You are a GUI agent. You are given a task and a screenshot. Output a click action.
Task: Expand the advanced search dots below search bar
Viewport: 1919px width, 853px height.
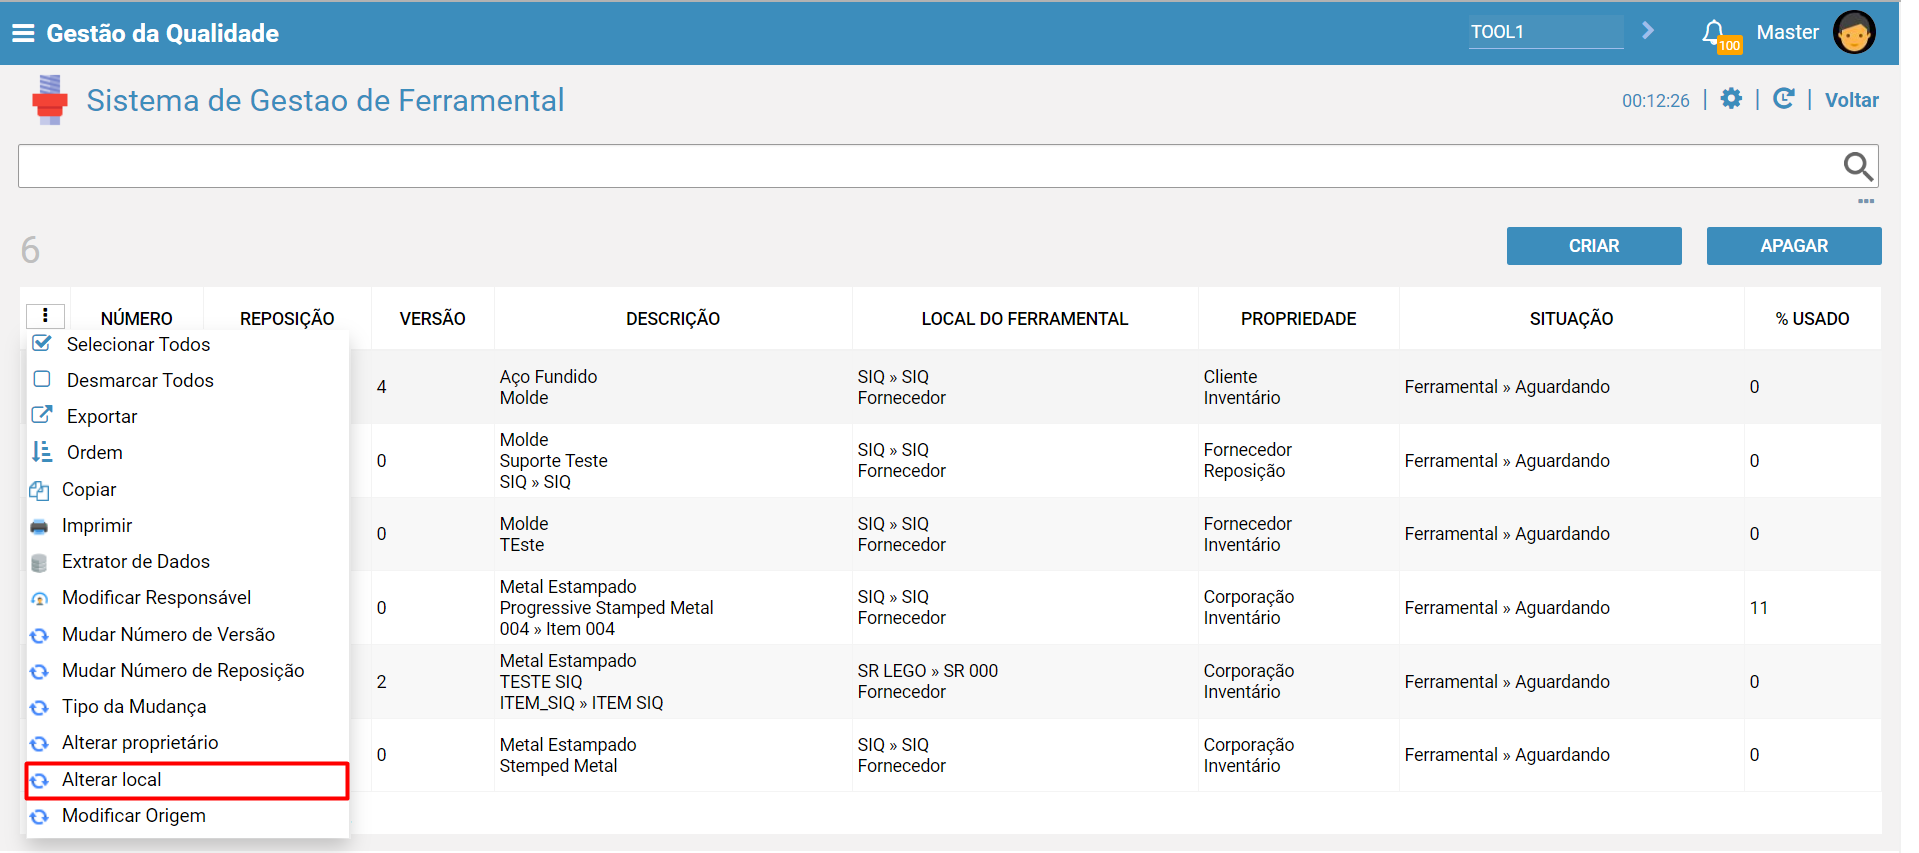1866,201
